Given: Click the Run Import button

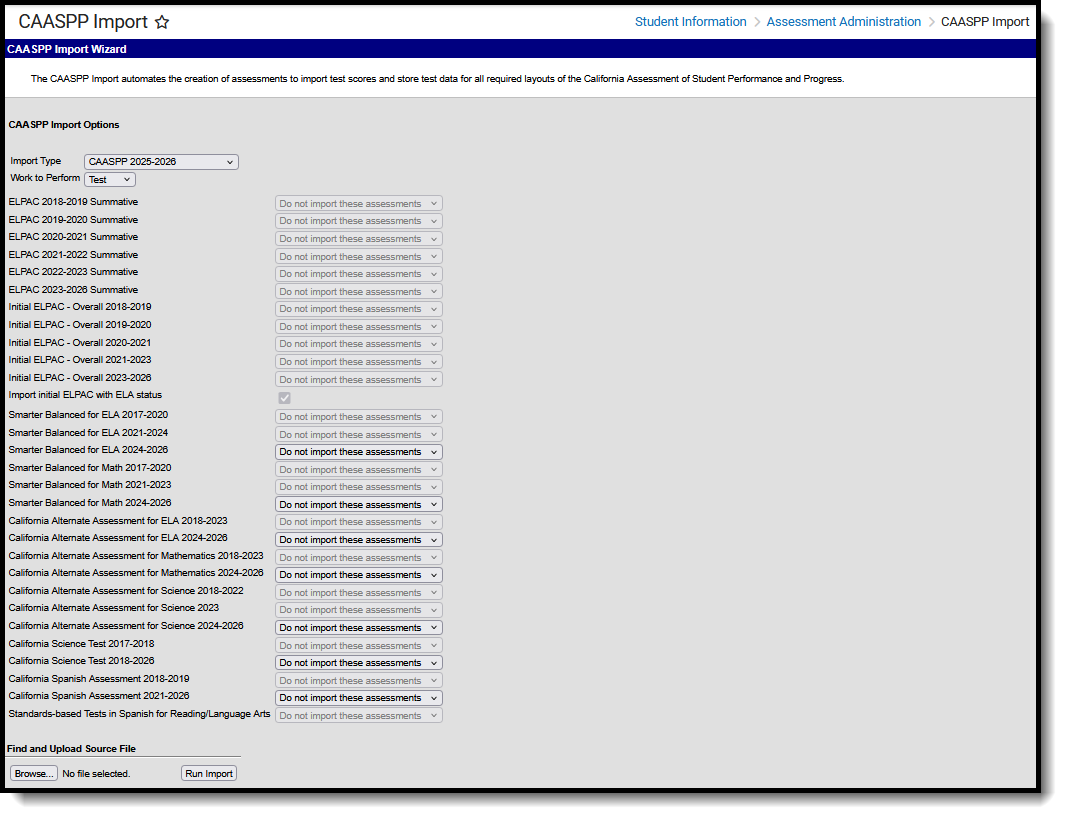Looking at the screenshot, I should click(x=209, y=774).
